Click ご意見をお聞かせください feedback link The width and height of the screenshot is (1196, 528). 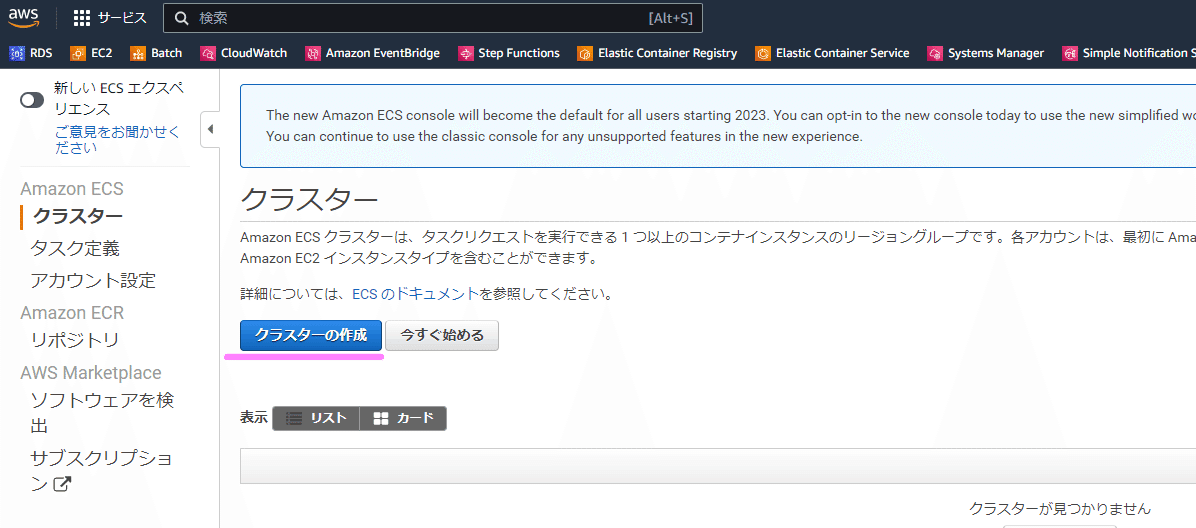(x=117, y=140)
